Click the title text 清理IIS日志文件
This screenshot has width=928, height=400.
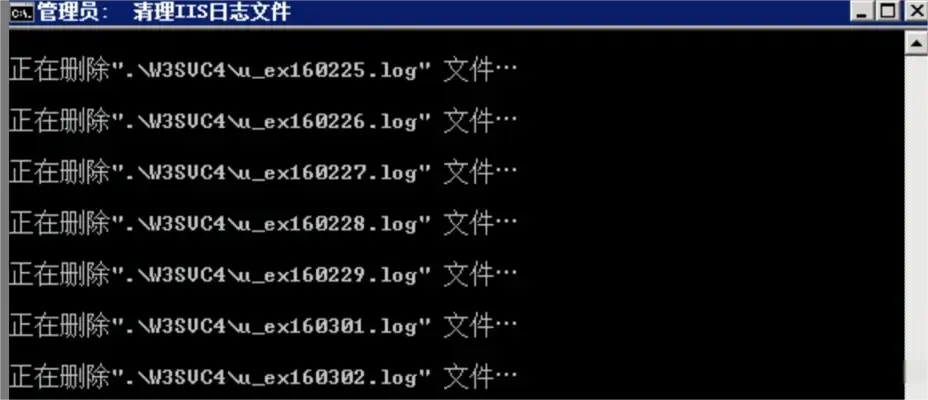tap(212, 12)
